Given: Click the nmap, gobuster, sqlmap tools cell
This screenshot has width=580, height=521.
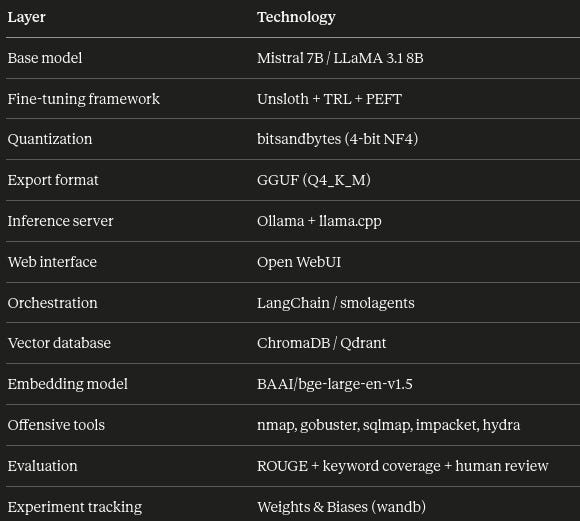Looking at the screenshot, I should click(388, 425).
